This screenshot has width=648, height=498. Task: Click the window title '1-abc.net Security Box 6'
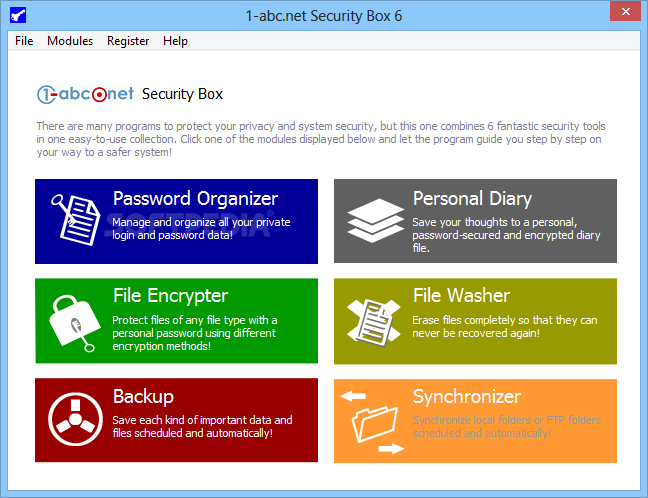click(324, 16)
